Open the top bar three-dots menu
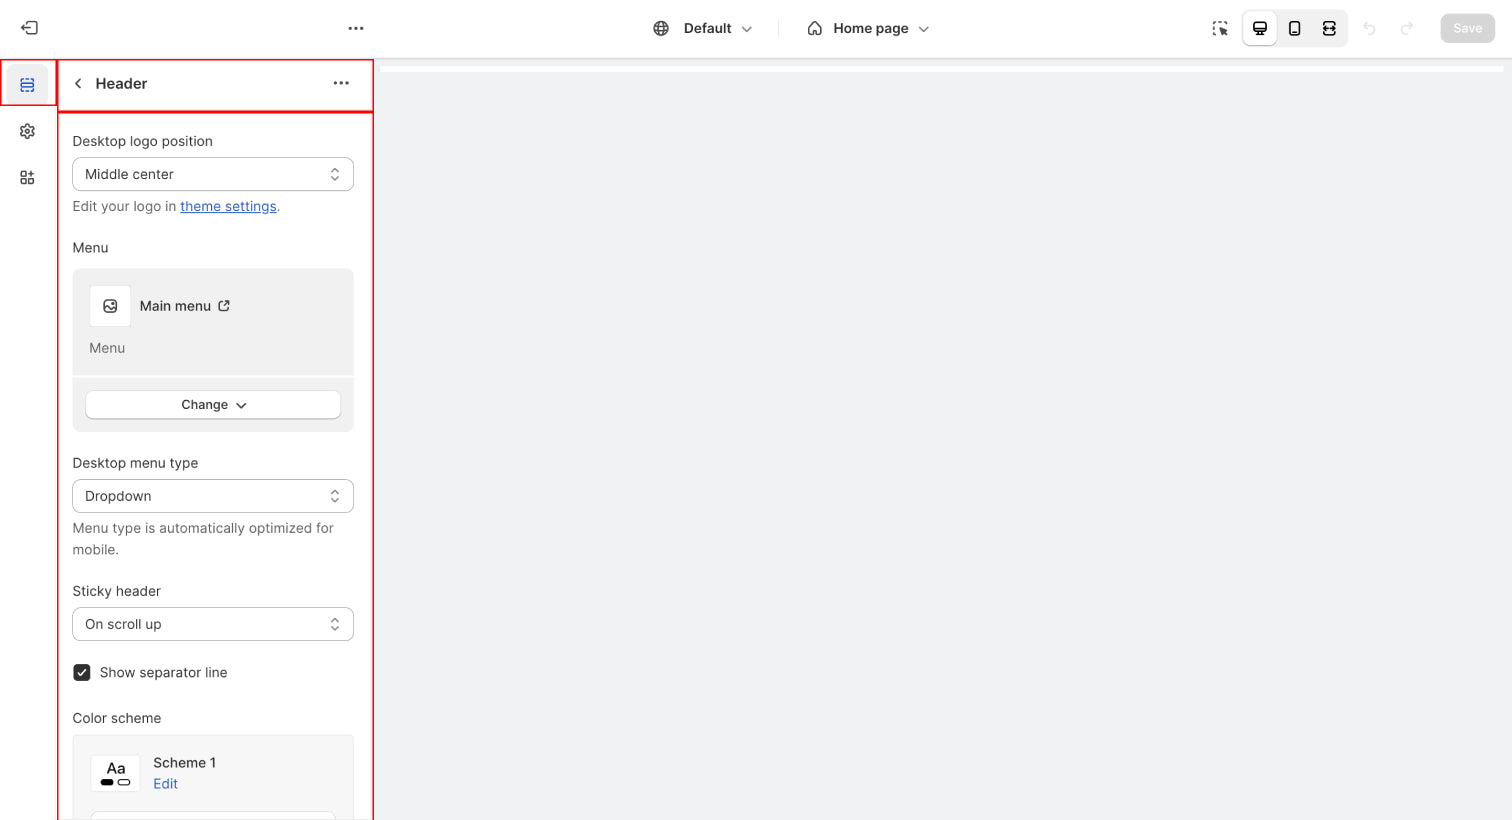This screenshot has width=1512, height=820. 356,28
